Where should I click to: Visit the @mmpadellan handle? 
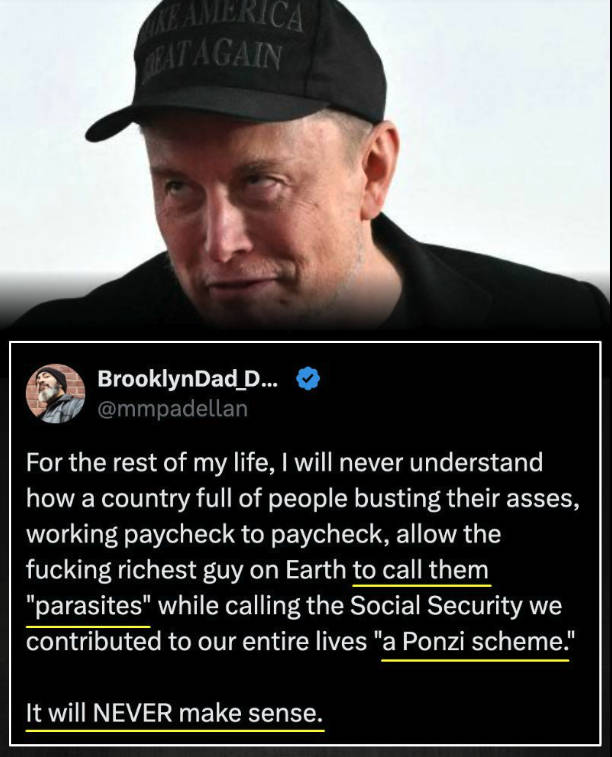click(172, 408)
